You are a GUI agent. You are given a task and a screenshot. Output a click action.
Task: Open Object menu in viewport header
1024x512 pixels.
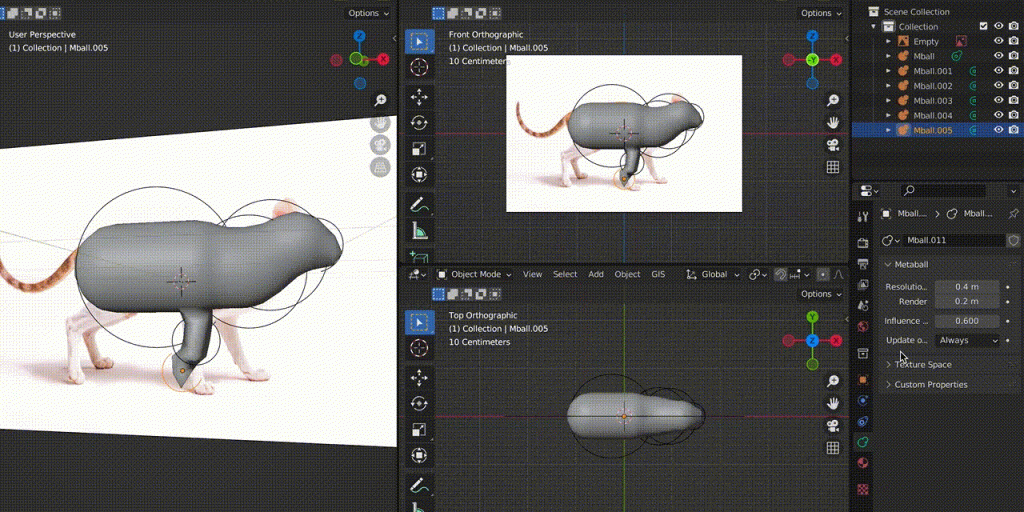[x=628, y=274]
